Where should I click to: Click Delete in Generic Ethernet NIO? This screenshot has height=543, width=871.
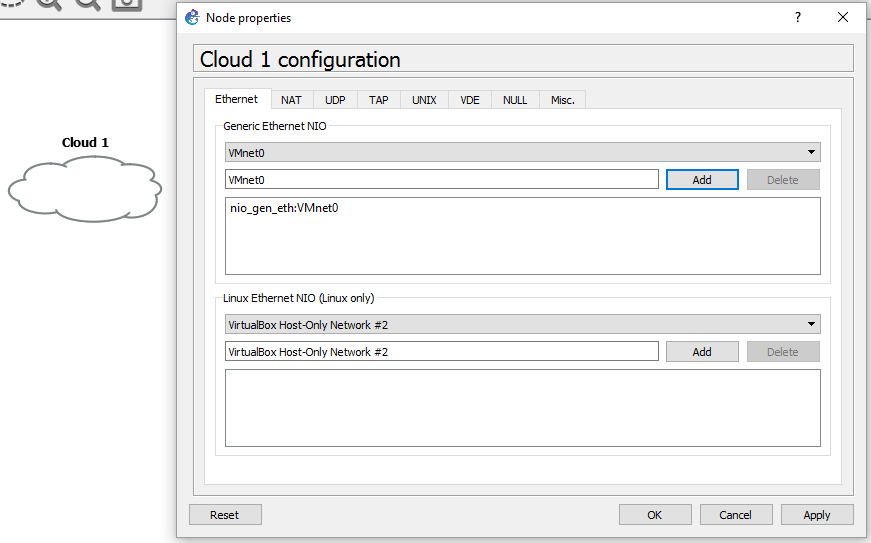(x=783, y=179)
